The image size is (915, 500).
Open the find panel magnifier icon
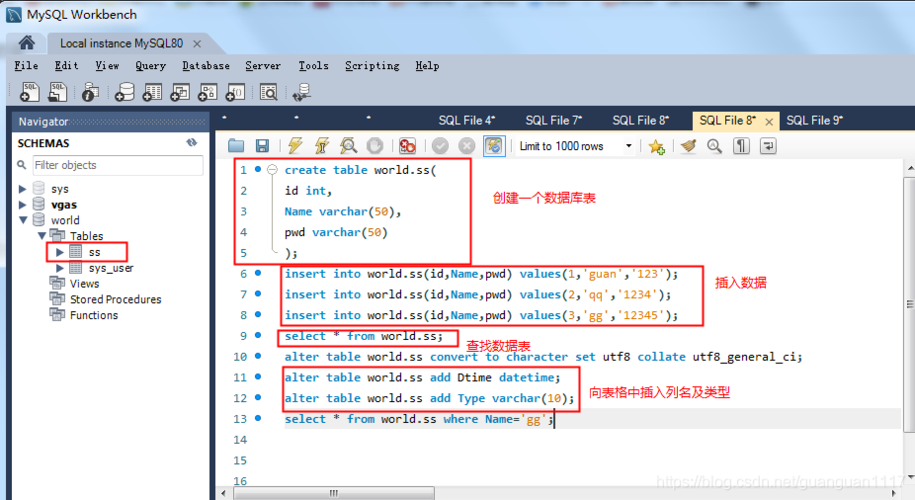[714, 146]
